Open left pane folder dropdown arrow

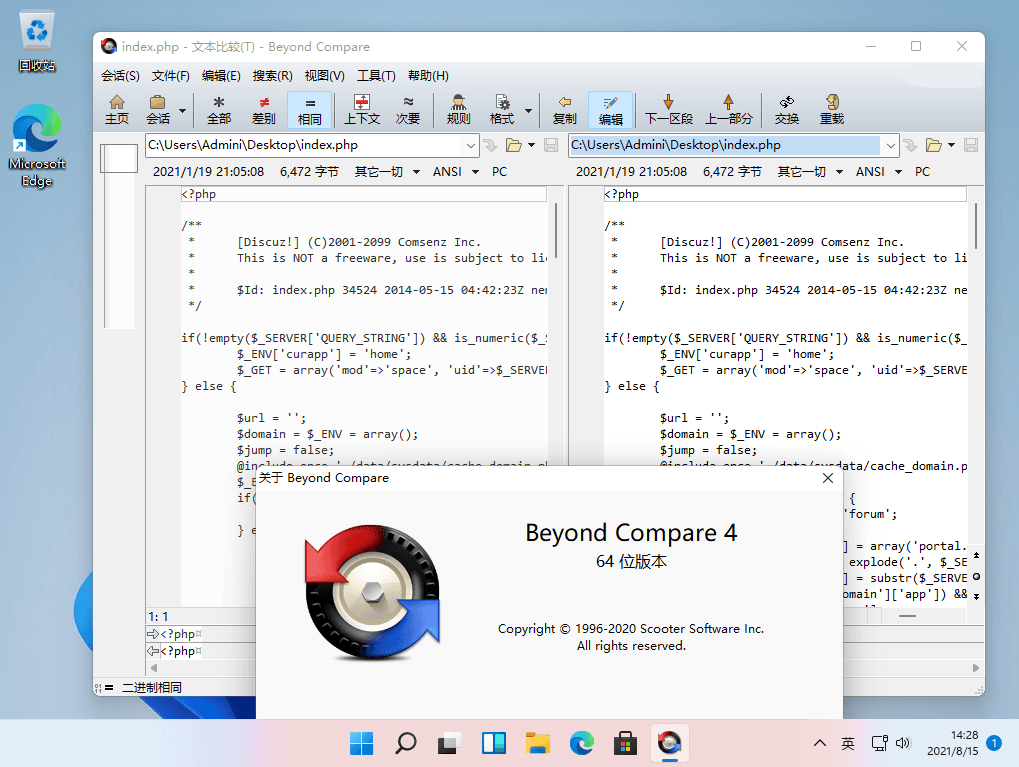[x=532, y=145]
